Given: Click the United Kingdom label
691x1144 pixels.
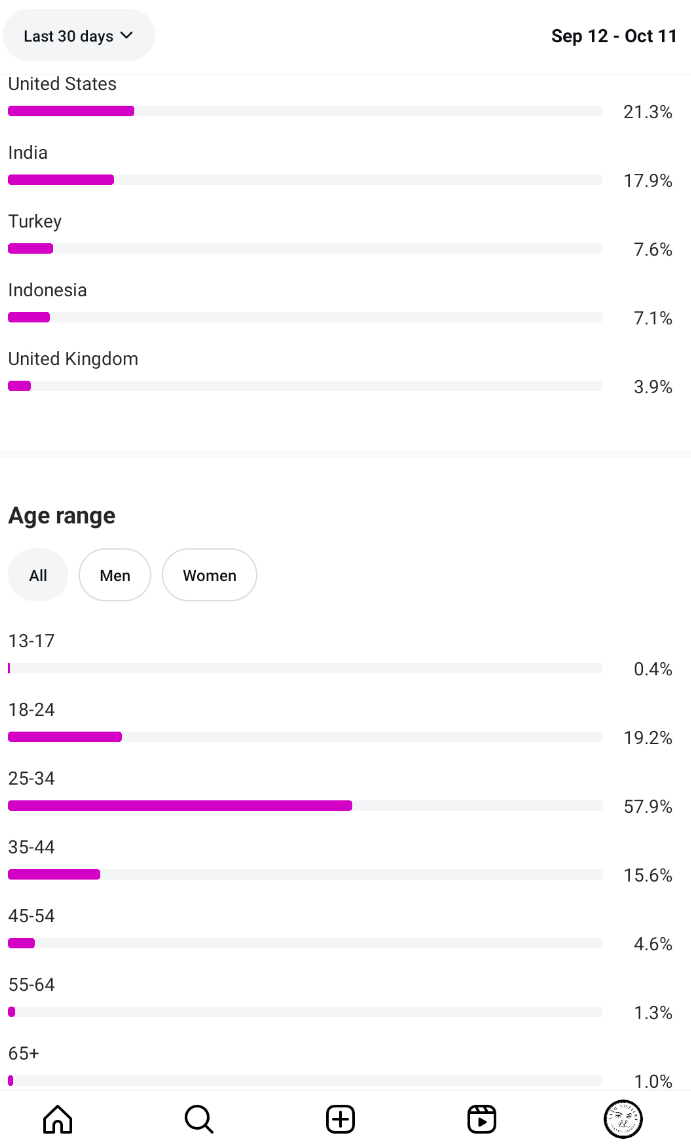Looking at the screenshot, I should [x=73, y=359].
